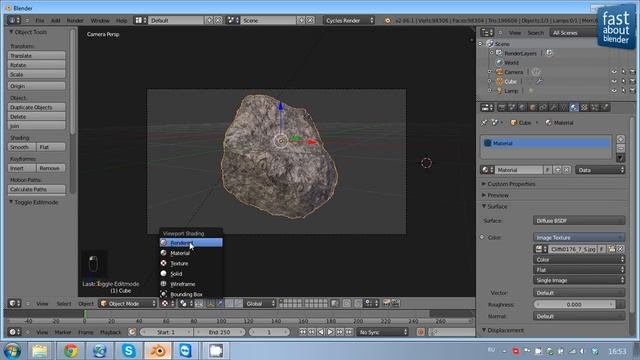Apply Flat shading
Image resolution: width=640 pixels, height=360 pixels.
(x=51, y=147)
